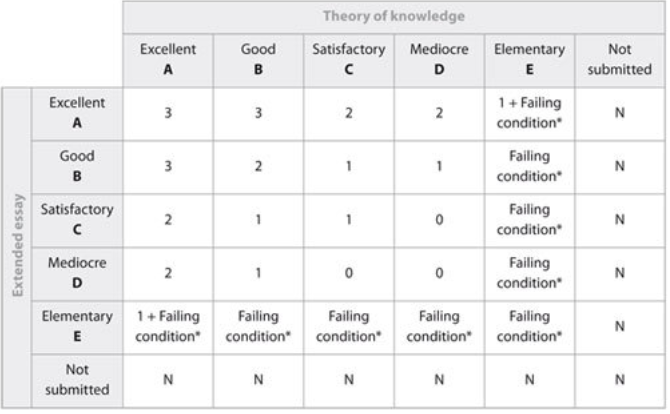Select the Satisfactory C column header
The width and height of the screenshot is (670, 414).
click(349, 60)
